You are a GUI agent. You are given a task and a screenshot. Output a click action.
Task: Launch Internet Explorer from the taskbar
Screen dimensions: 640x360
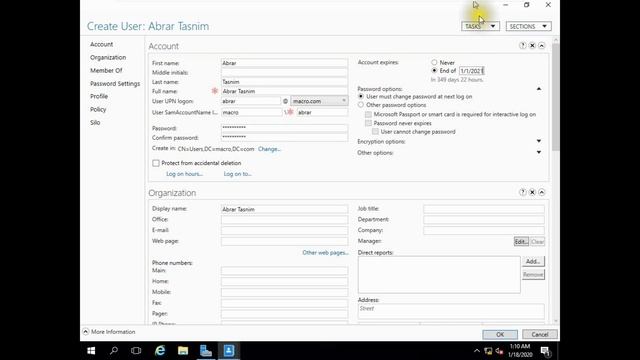pyautogui.click(x=160, y=351)
